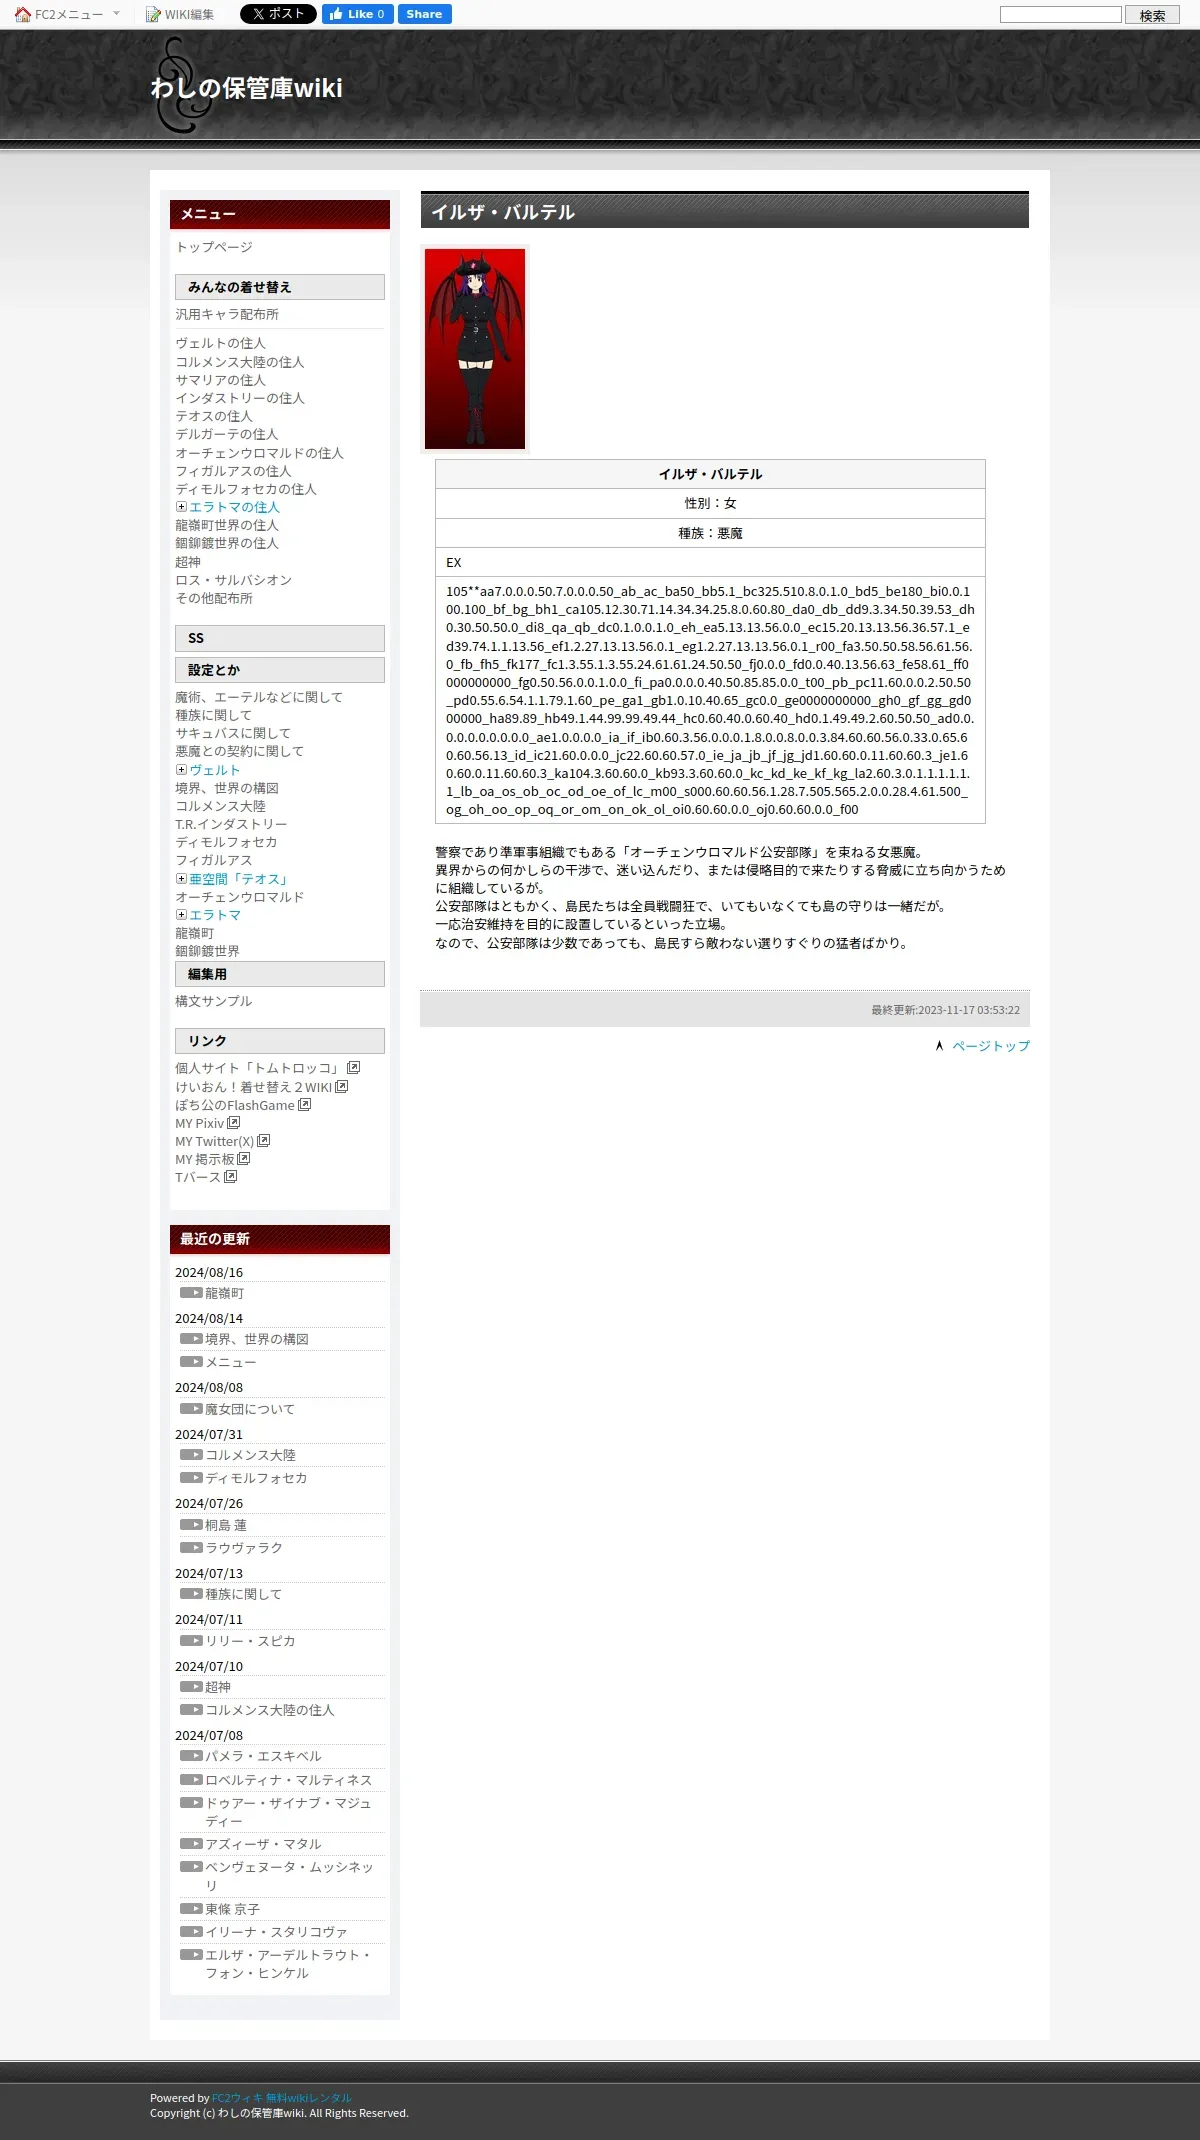
Task: Open the FC2 menu home icon
Action: [23, 14]
